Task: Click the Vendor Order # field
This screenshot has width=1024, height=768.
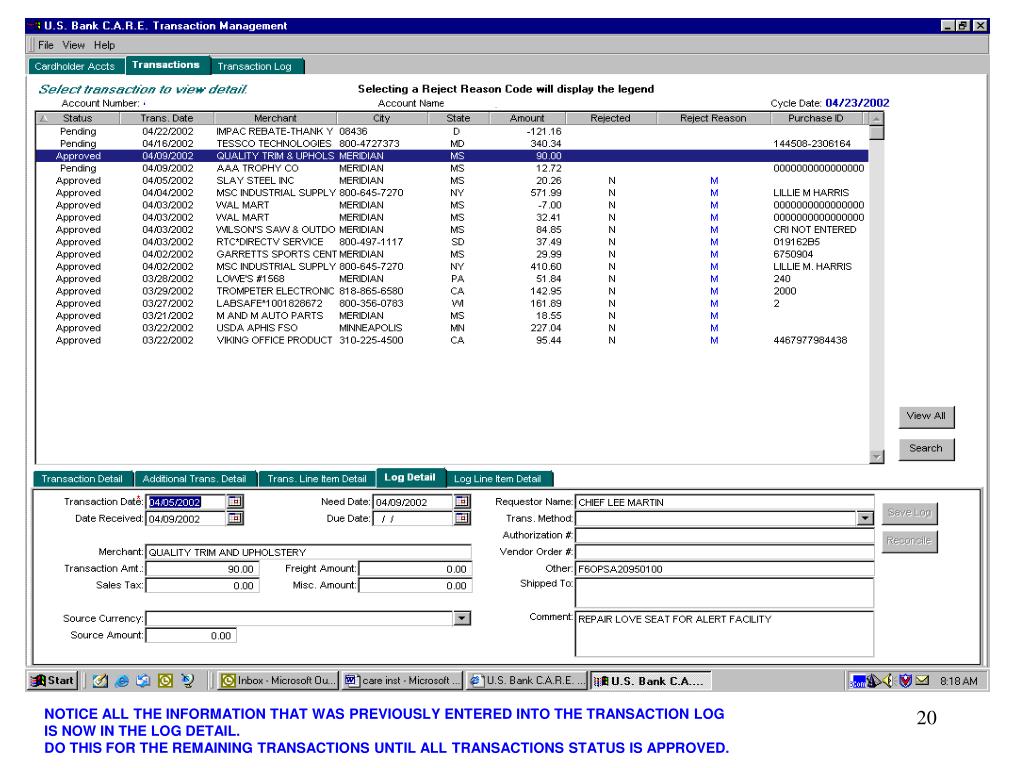Action: coord(724,552)
